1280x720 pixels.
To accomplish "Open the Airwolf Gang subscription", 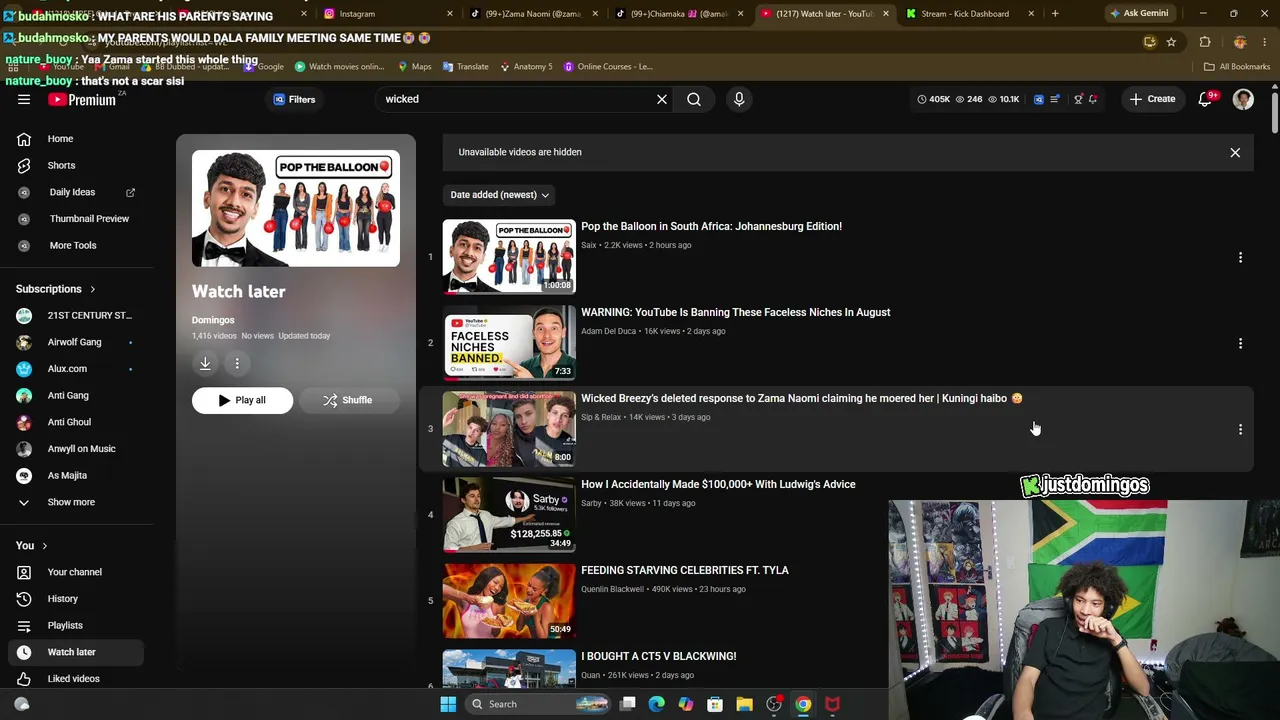I will (77, 342).
